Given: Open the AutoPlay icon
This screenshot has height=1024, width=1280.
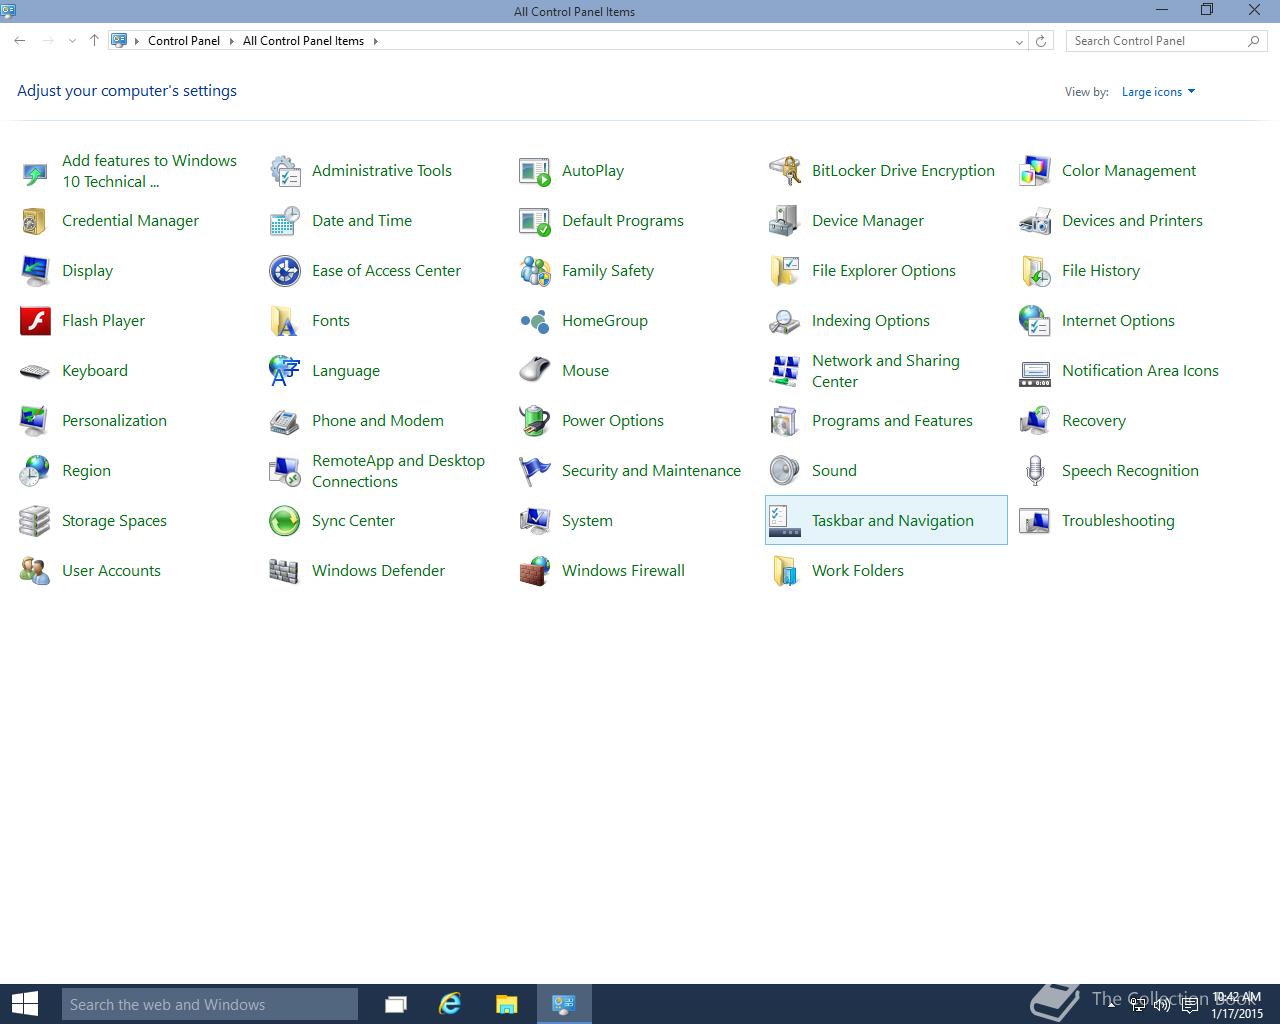Looking at the screenshot, I should [535, 171].
